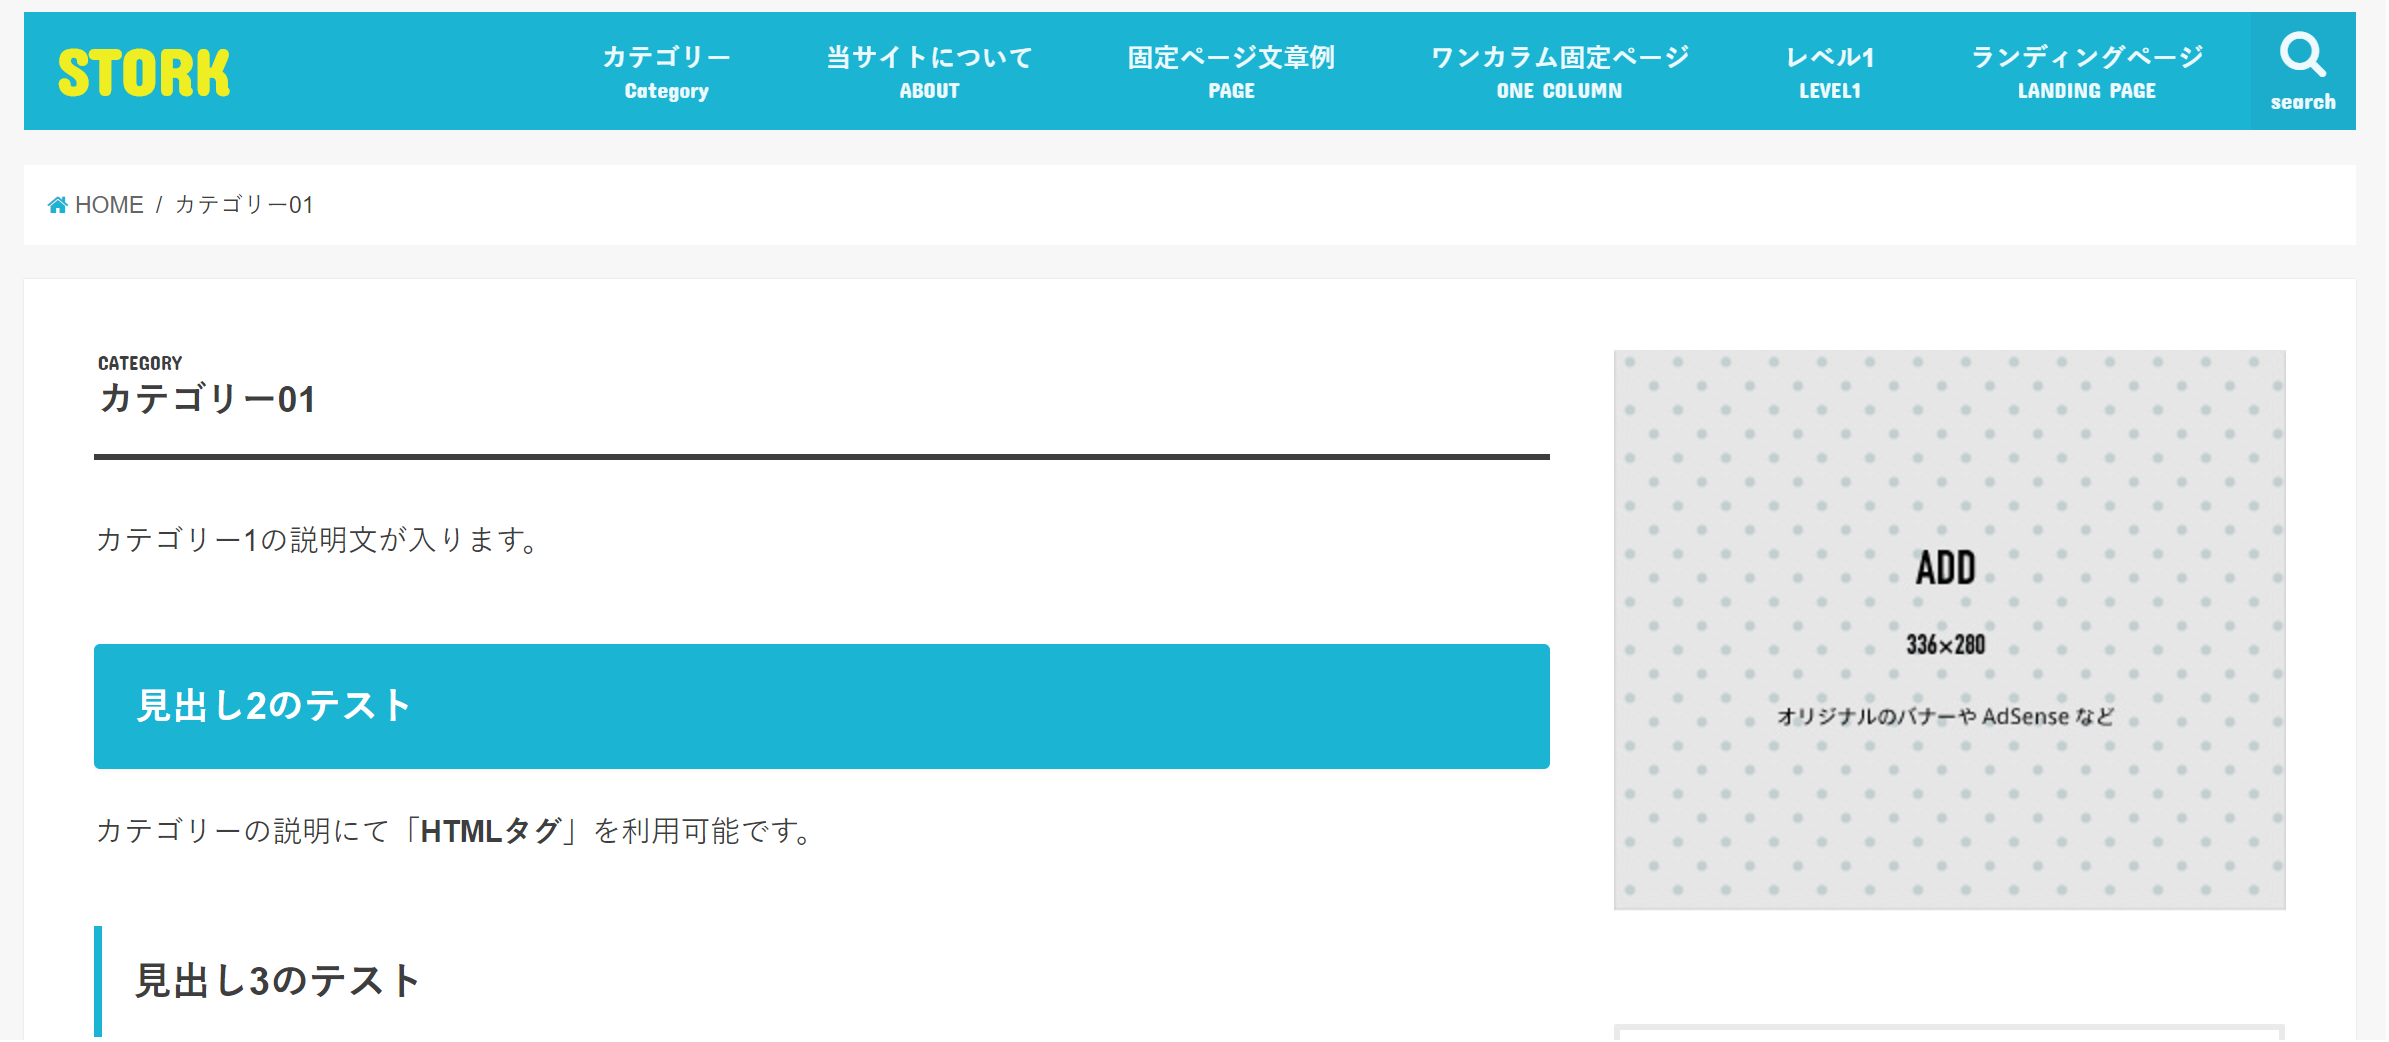2389x1042 pixels.
Task: Click the STORK site logo
Action: (x=144, y=72)
